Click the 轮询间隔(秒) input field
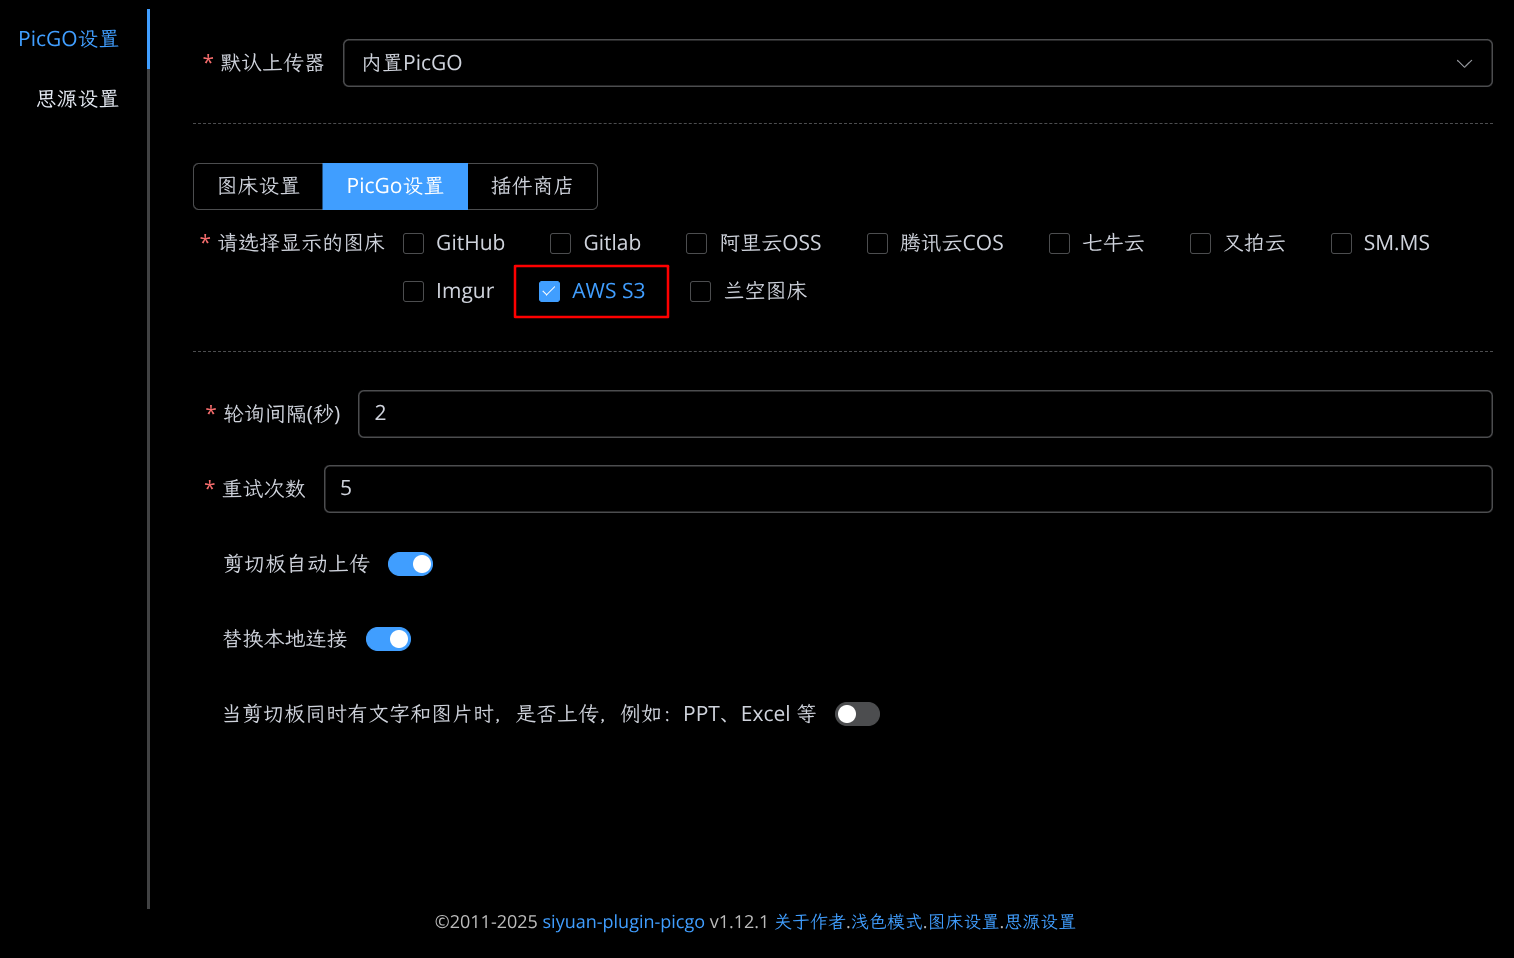 [925, 414]
